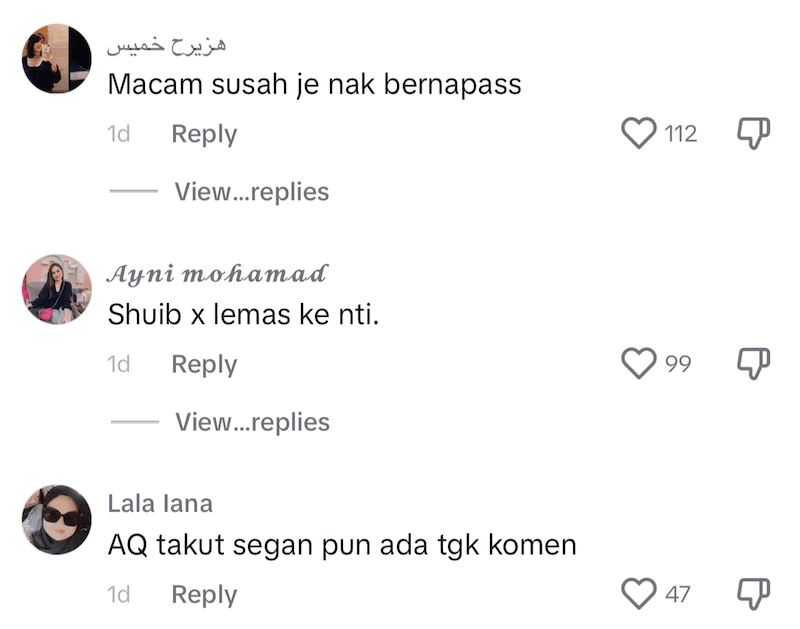
Task: Tap the heart icon on Ayni mohamad's comment
Action: click(x=638, y=364)
